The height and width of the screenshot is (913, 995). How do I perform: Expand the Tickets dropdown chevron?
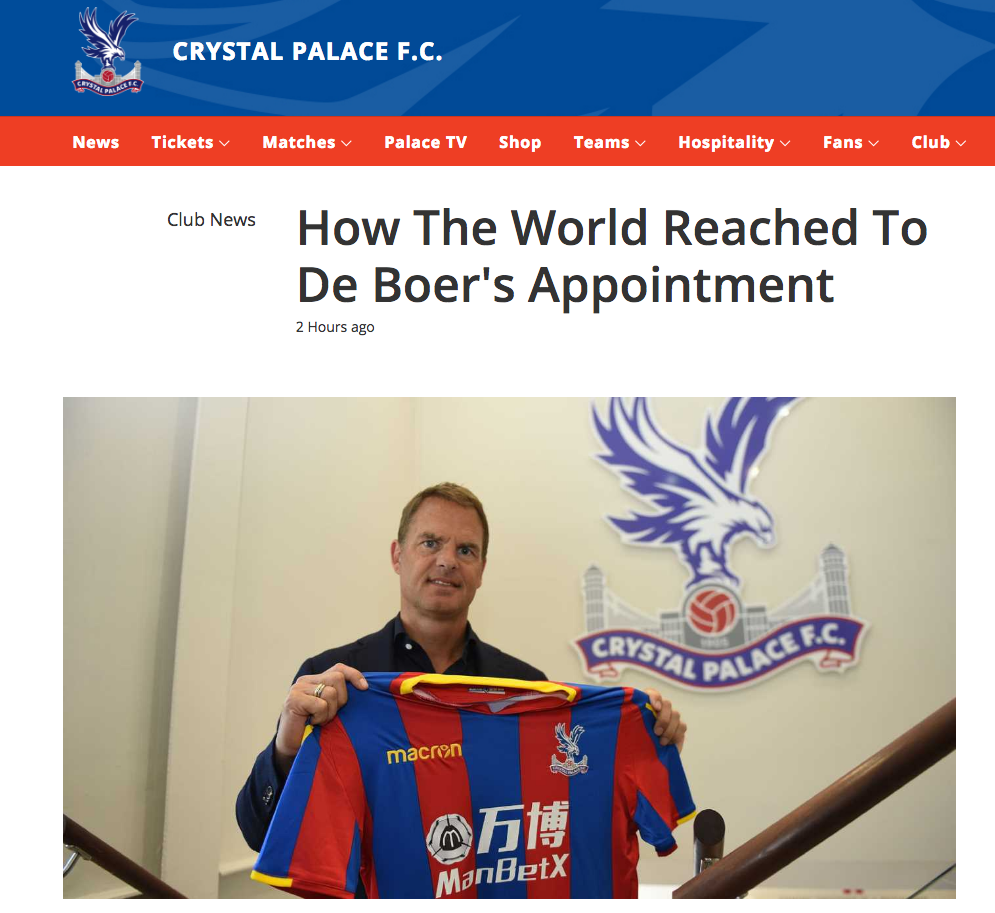pos(224,143)
